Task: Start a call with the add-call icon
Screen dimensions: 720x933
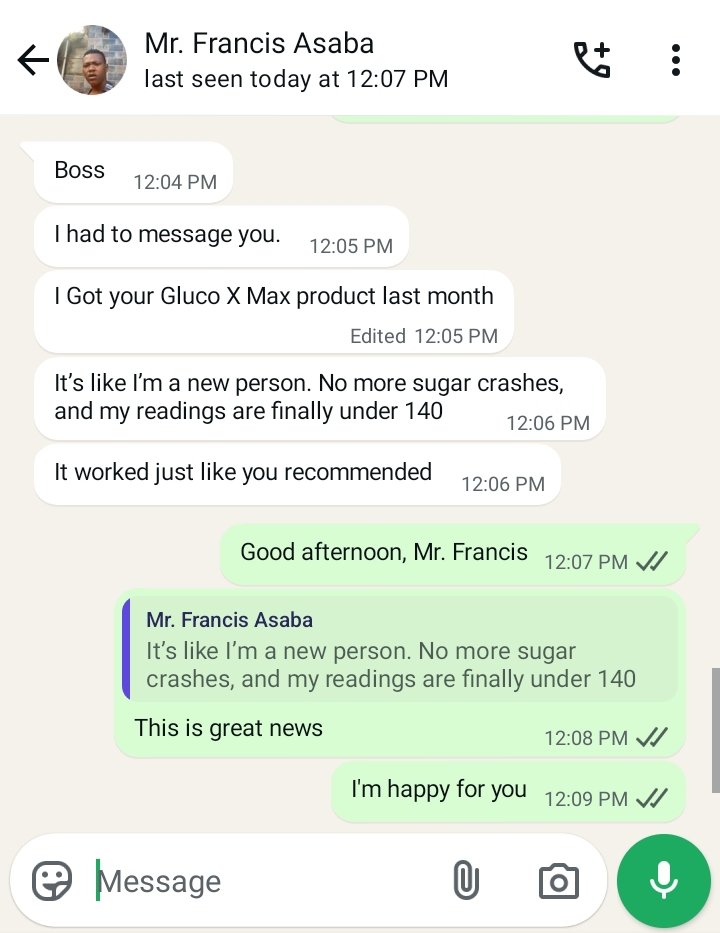Action: point(591,60)
